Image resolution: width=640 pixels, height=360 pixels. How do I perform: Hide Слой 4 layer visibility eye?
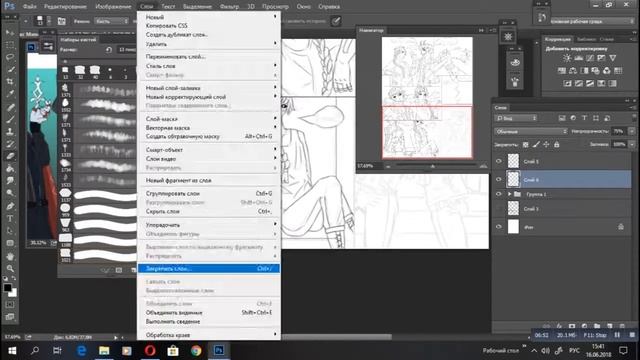tap(498, 179)
